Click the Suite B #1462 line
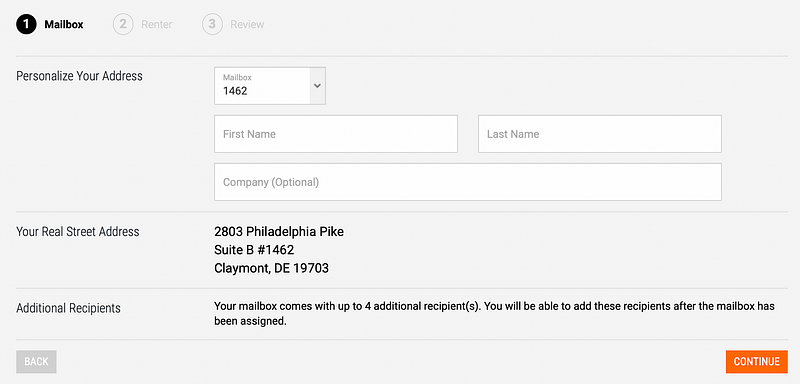The height and width of the screenshot is (384, 800). pos(254,250)
